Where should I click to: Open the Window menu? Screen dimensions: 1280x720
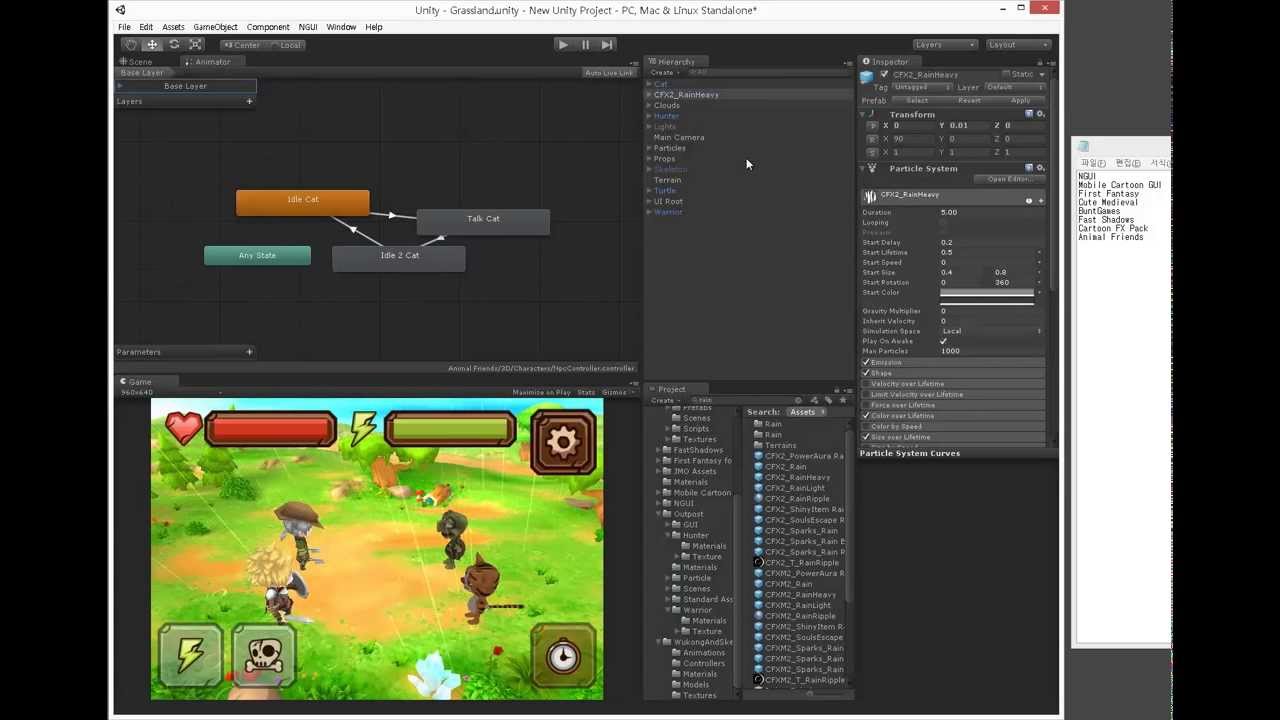pyautogui.click(x=341, y=27)
